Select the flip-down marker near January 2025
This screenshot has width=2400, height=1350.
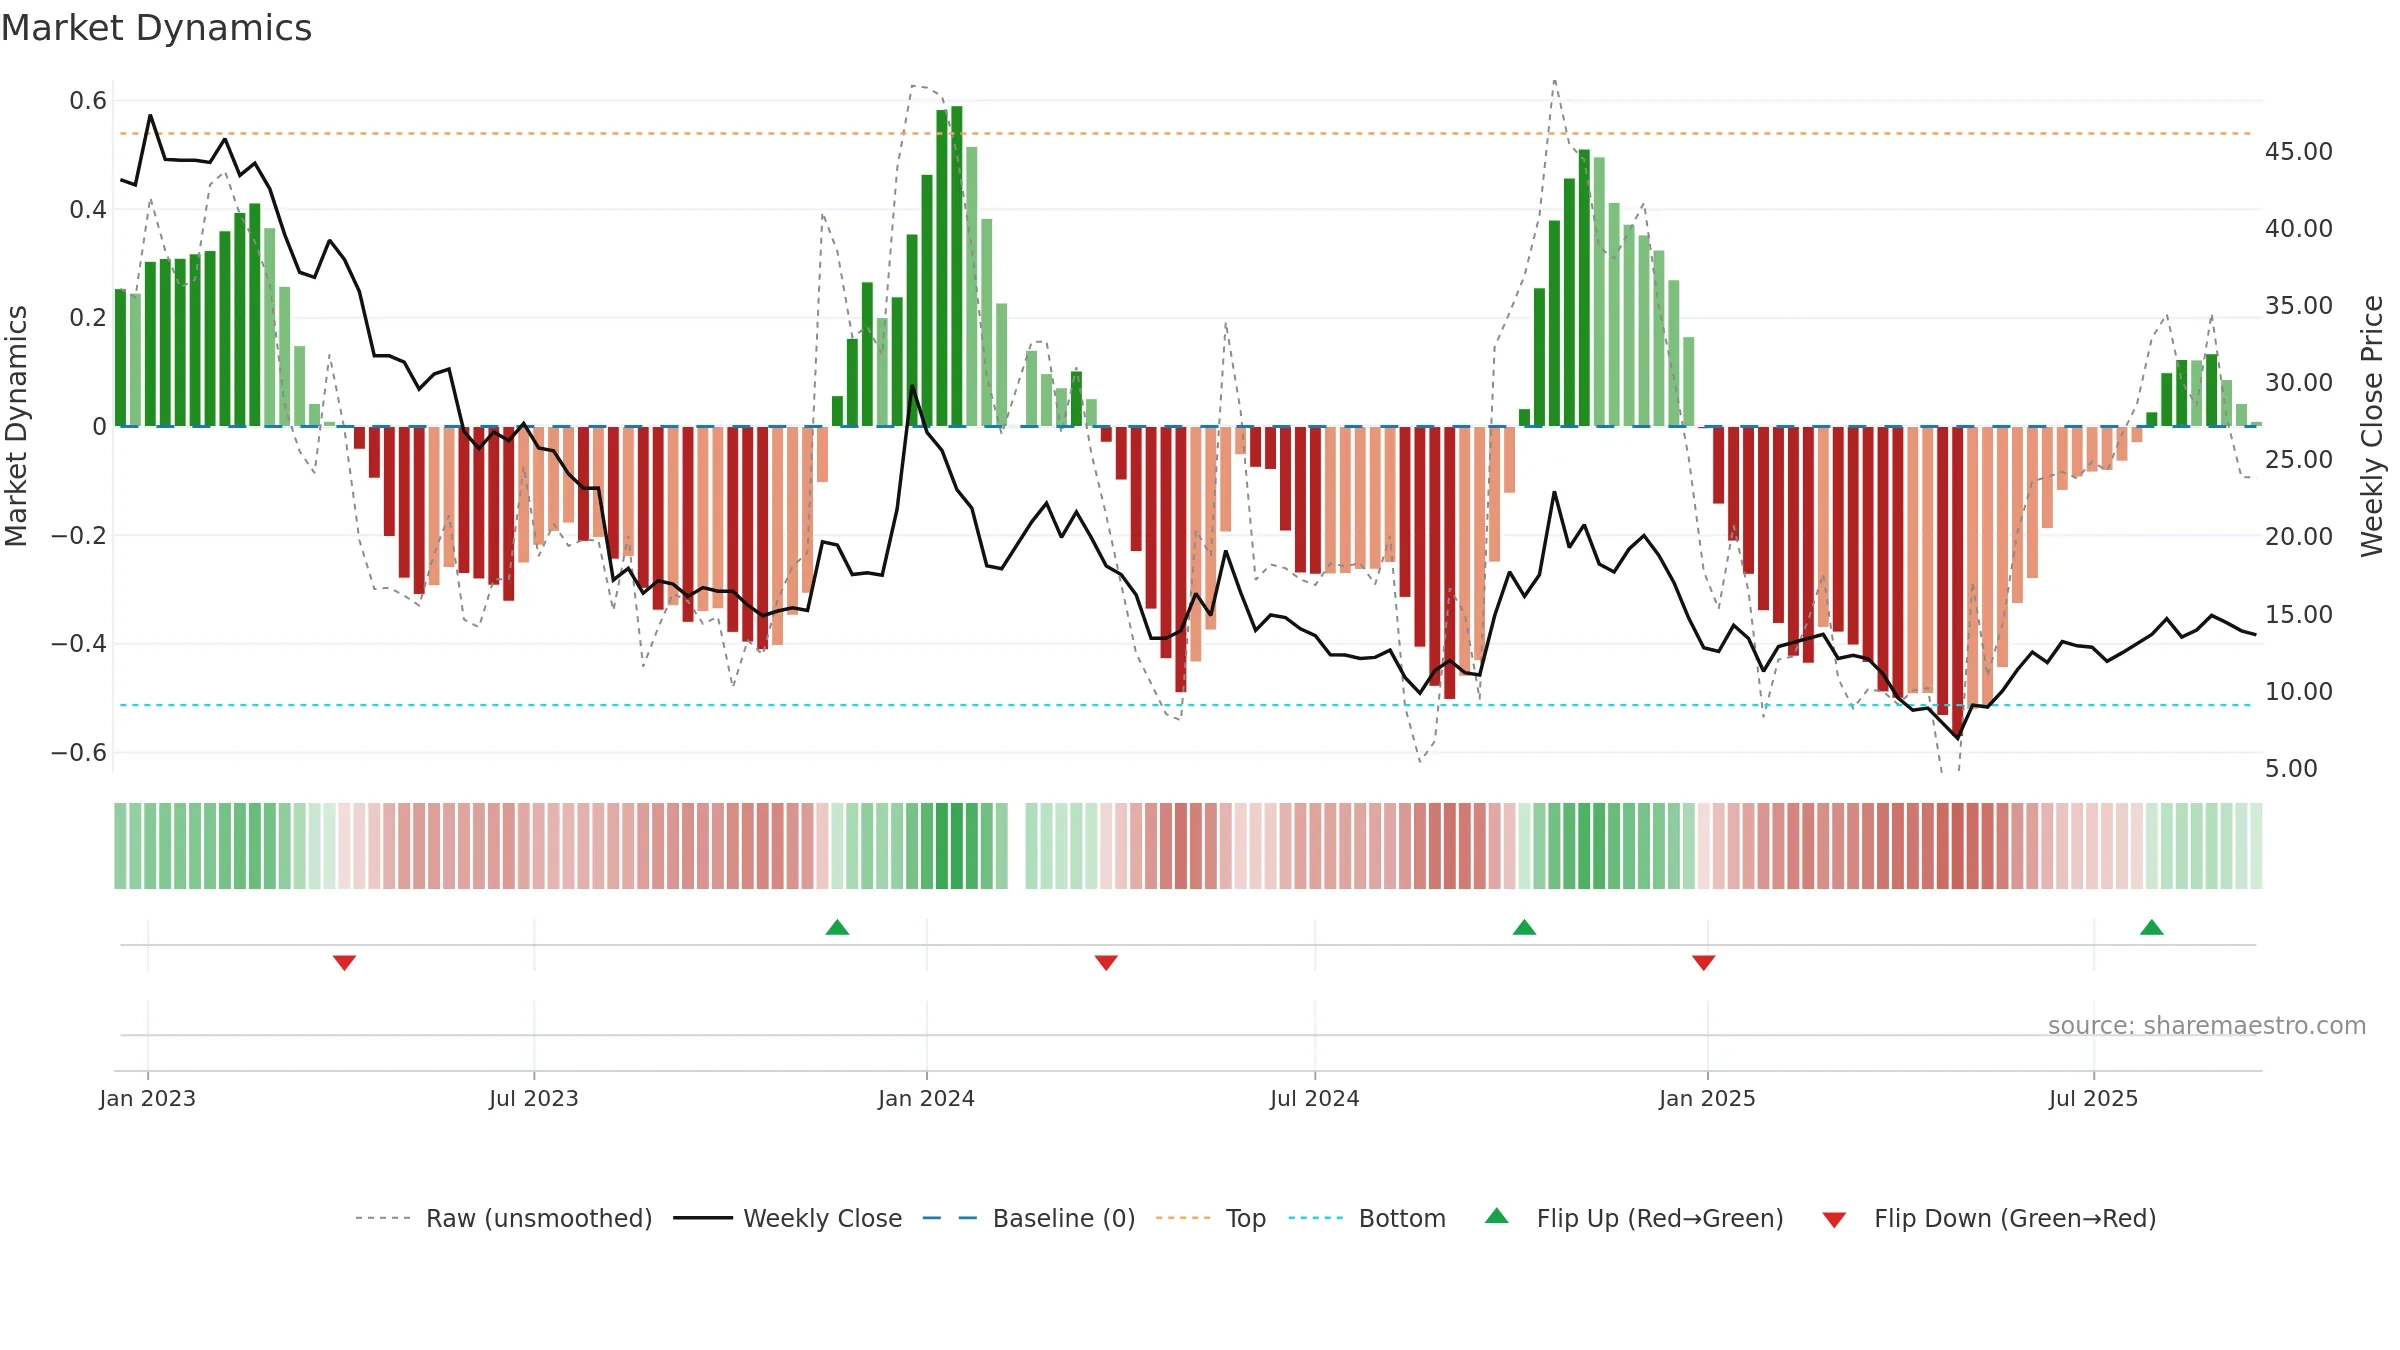pyautogui.click(x=1704, y=962)
